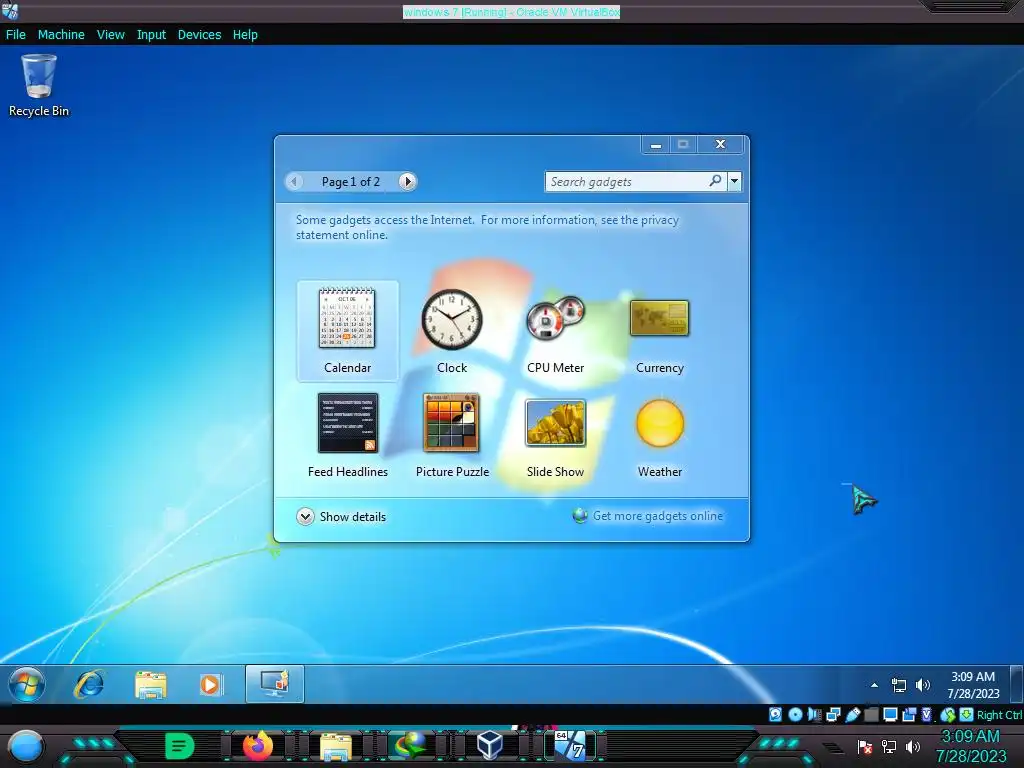The image size is (1024, 768).
Task: Click VirtualBox network indicator
Action: tap(833, 714)
